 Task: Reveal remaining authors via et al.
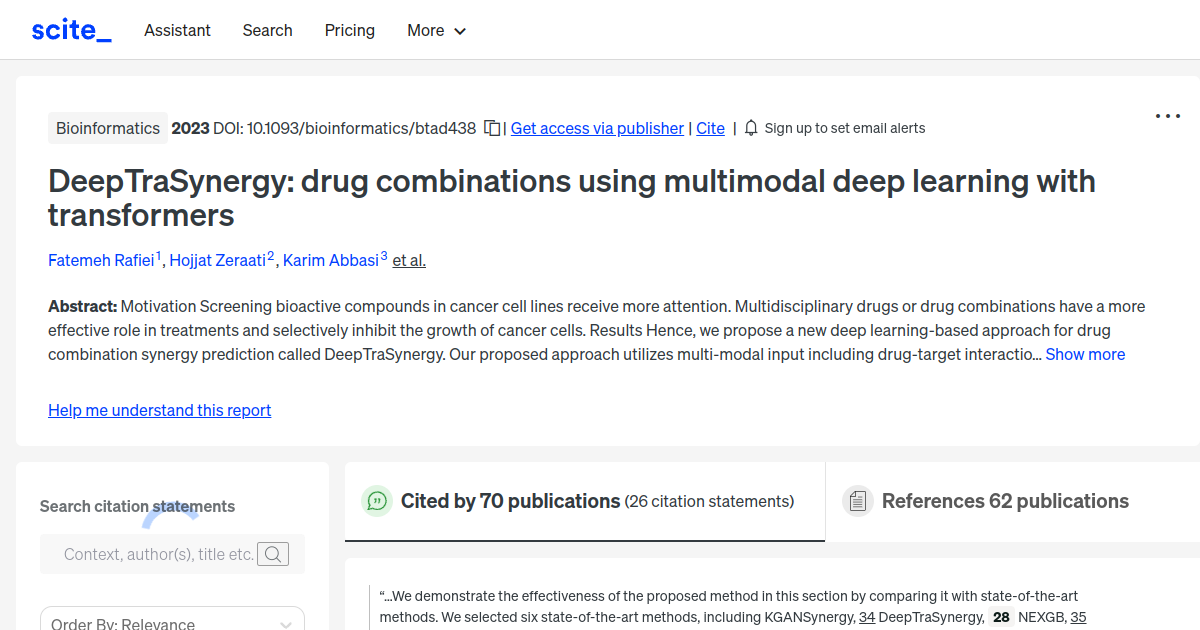(408, 260)
